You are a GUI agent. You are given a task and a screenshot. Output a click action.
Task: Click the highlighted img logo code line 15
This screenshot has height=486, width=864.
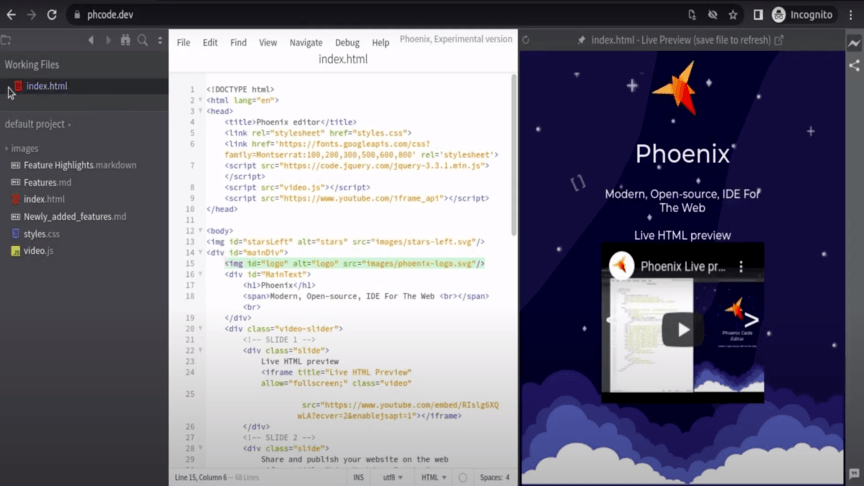pos(354,263)
